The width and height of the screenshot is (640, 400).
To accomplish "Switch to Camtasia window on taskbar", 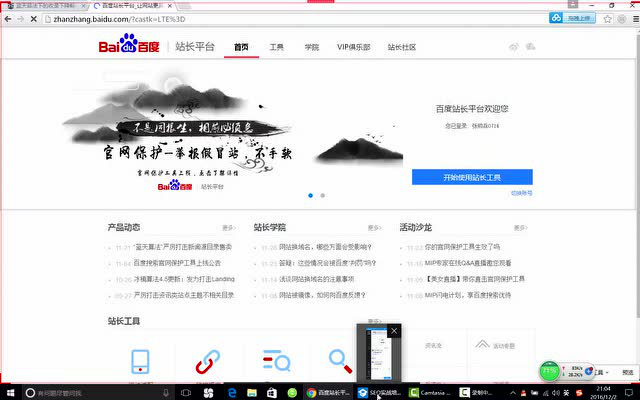I will point(430,393).
